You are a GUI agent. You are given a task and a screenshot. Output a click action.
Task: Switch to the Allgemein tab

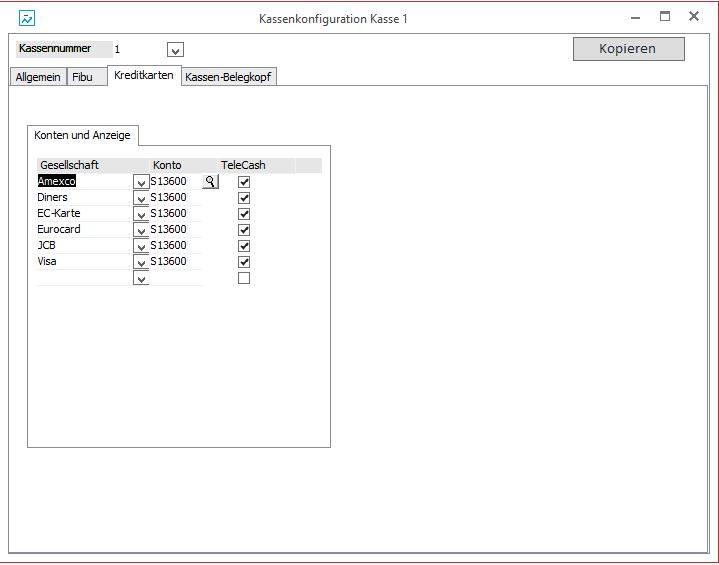click(38, 77)
